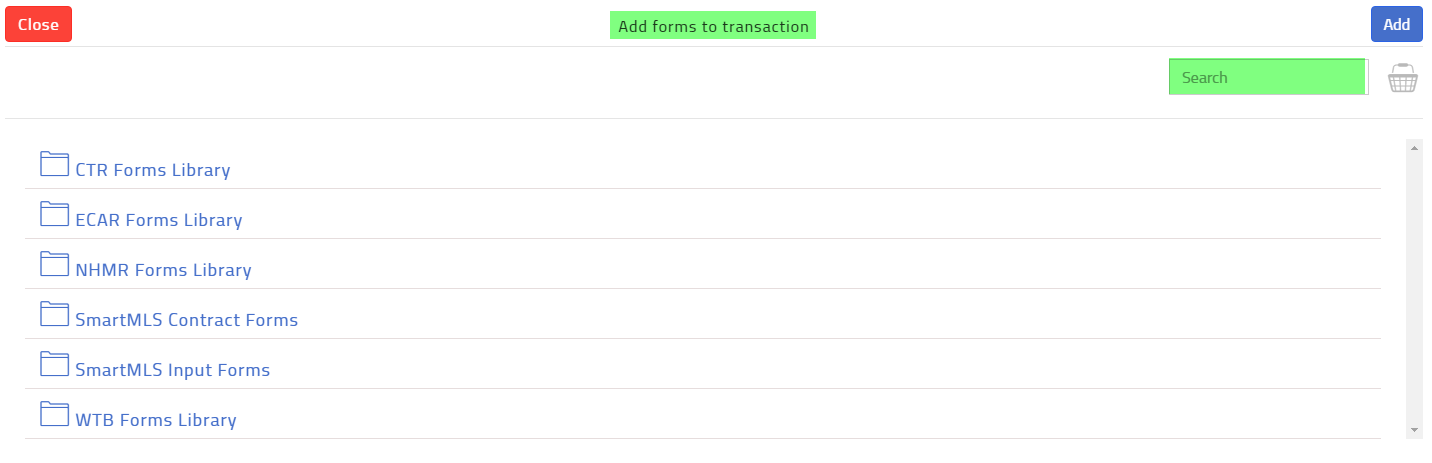
Task: Click the ECAR Forms Library folder icon
Action: (x=54, y=214)
